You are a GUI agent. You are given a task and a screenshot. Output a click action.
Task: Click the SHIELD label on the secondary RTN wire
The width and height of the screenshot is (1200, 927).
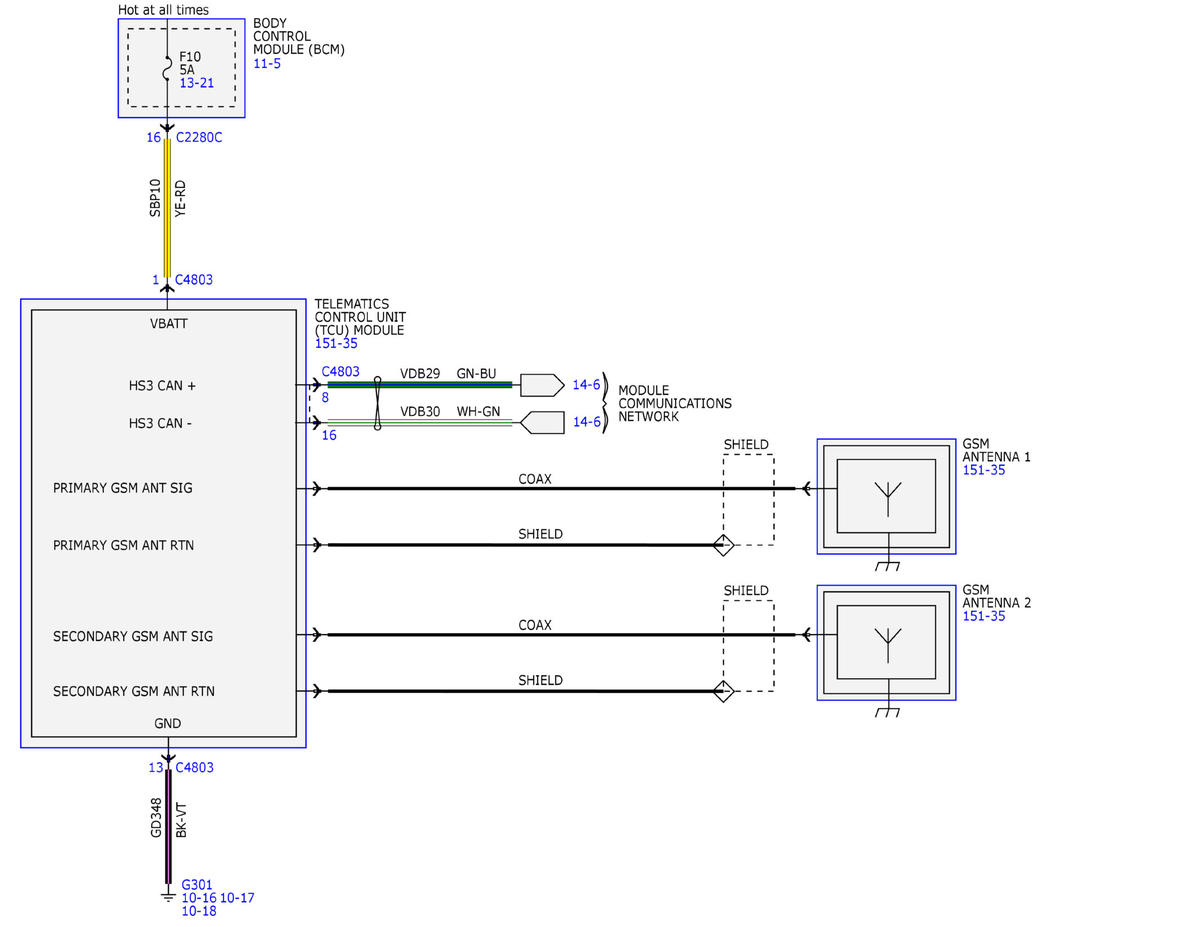[x=540, y=680]
